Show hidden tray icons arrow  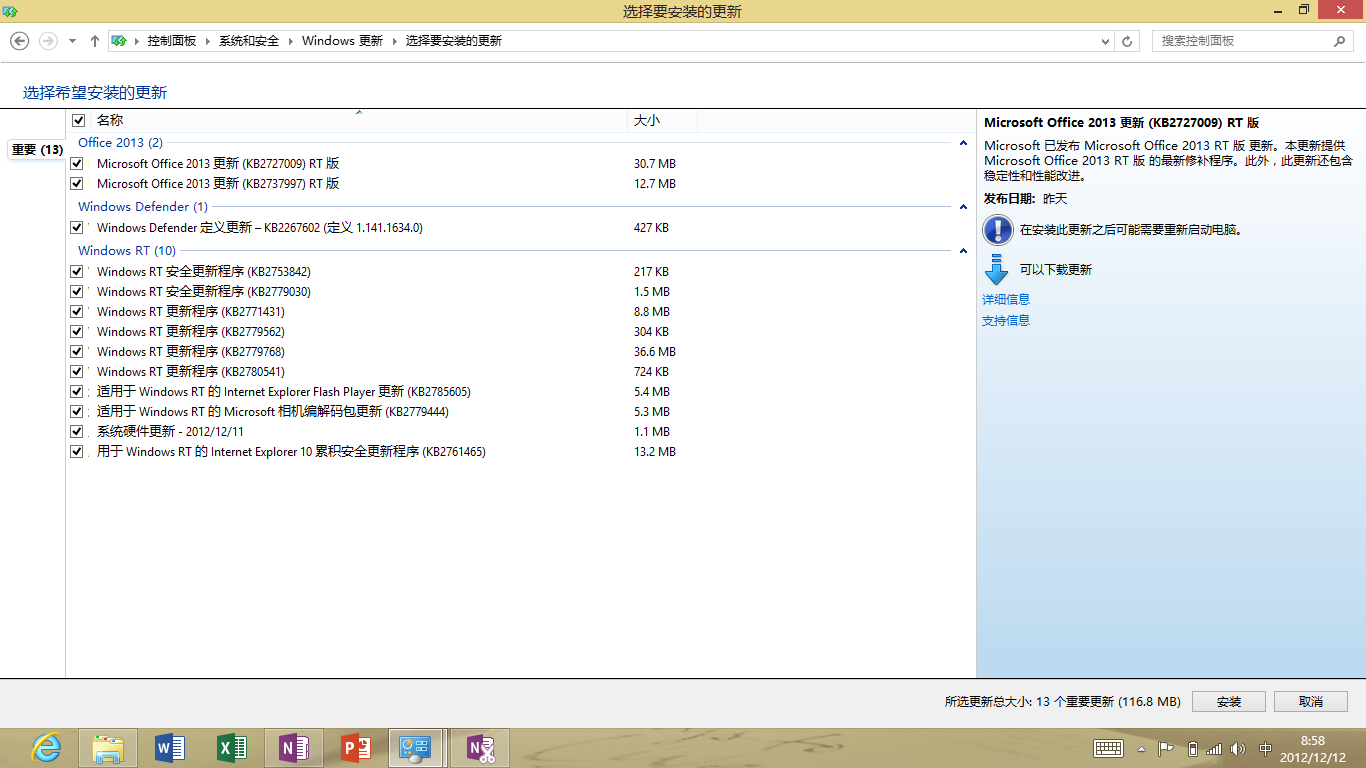[x=1141, y=748]
